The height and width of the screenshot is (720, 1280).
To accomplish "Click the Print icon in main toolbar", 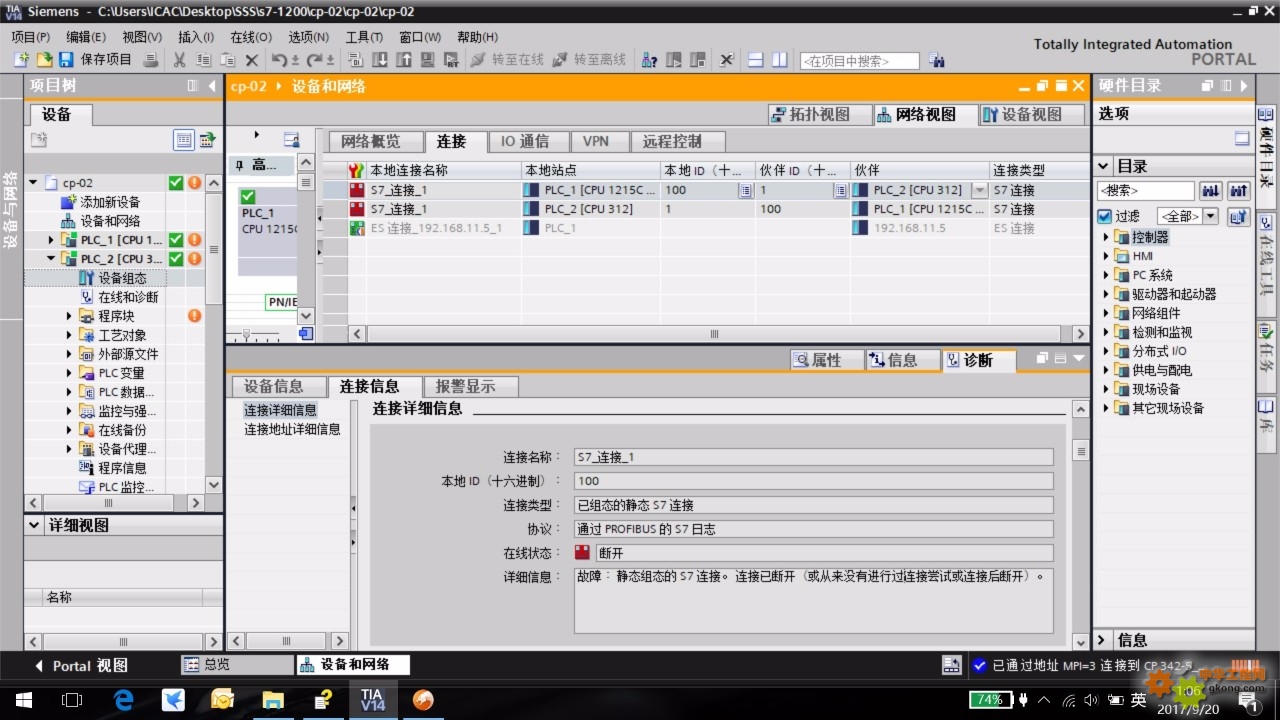I will (x=151, y=60).
